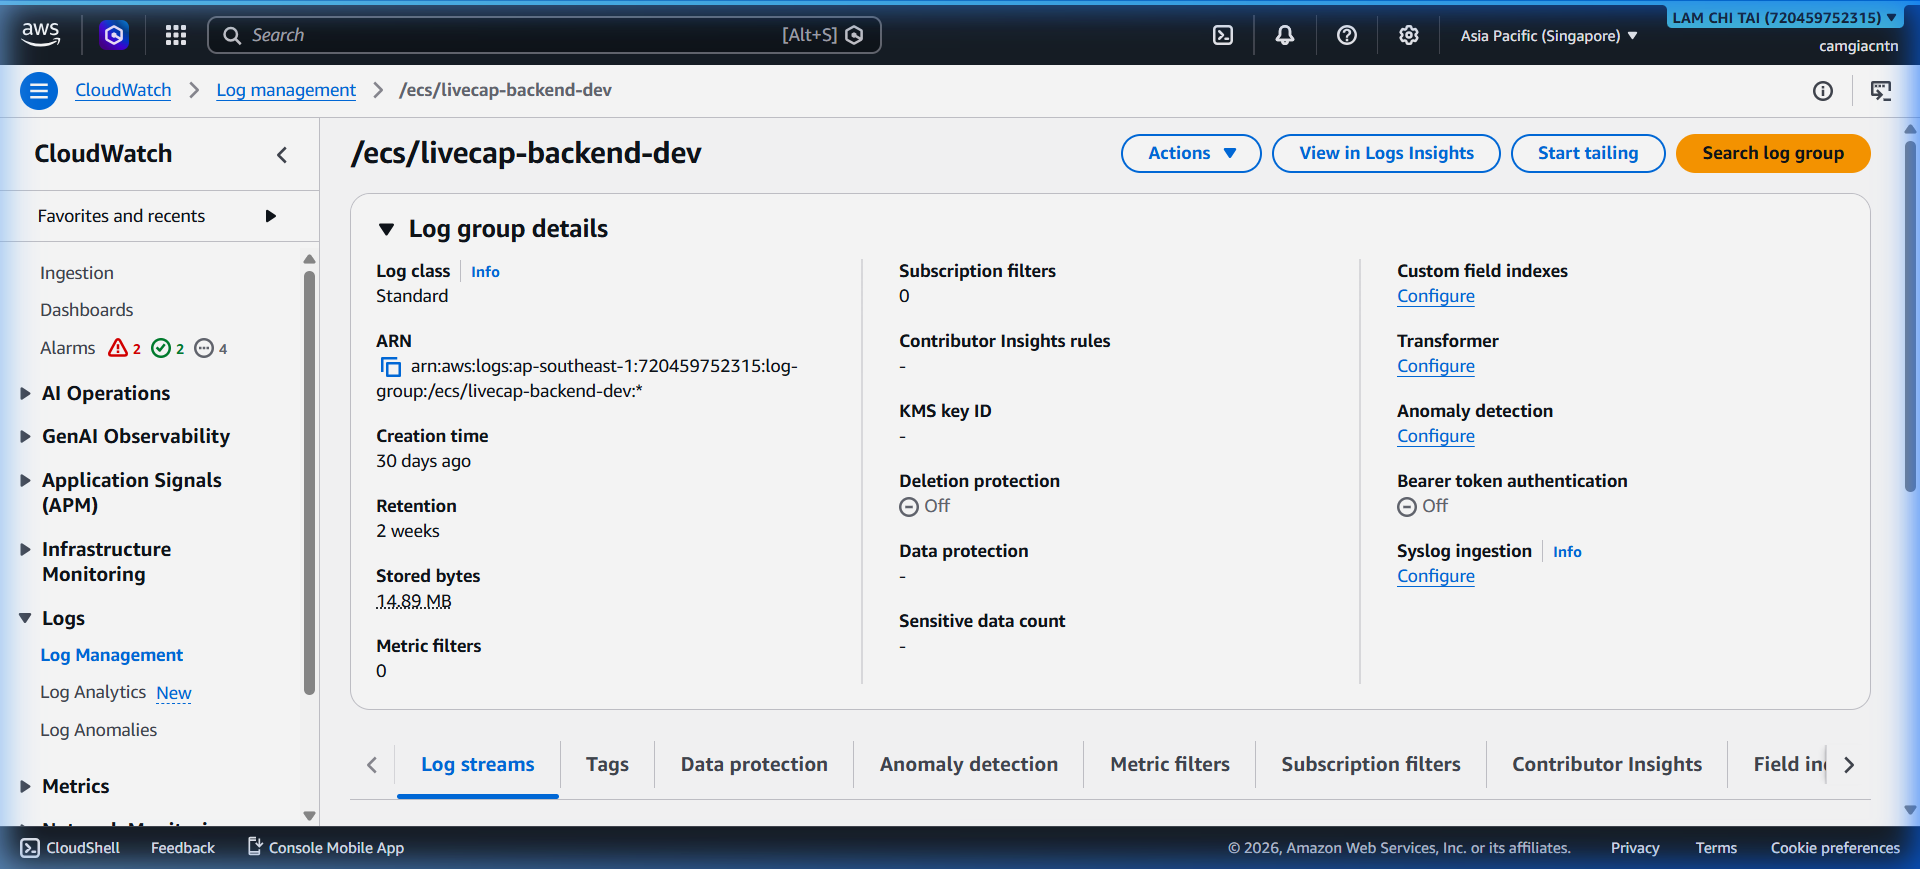Open the Contributor Insights tab
Image resolution: width=1920 pixels, height=869 pixels.
[1607, 764]
